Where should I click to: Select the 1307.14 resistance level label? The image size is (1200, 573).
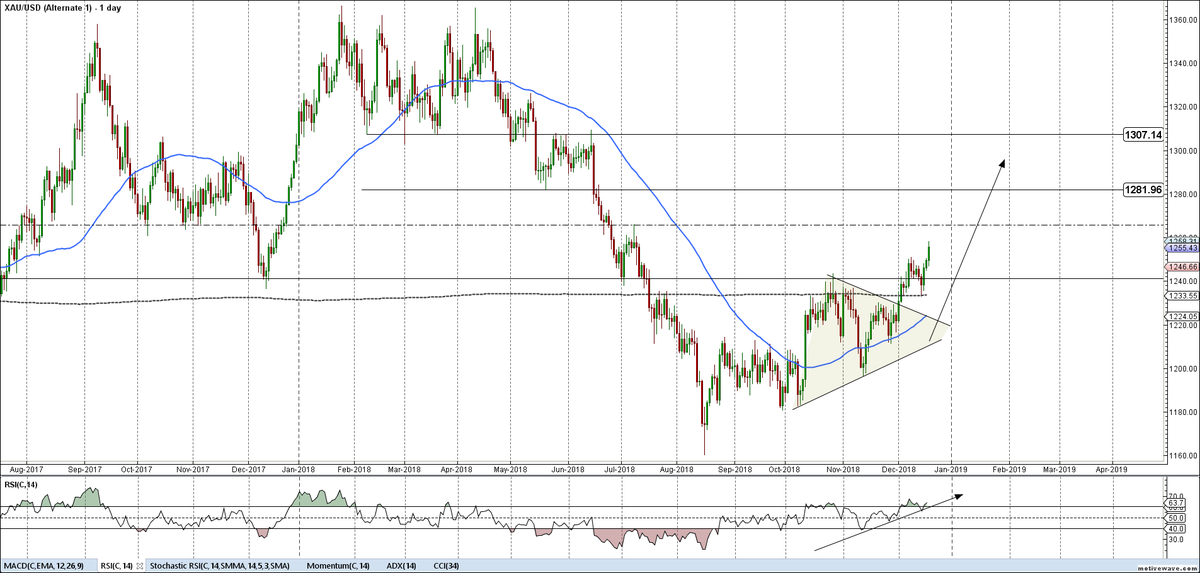click(x=1141, y=134)
